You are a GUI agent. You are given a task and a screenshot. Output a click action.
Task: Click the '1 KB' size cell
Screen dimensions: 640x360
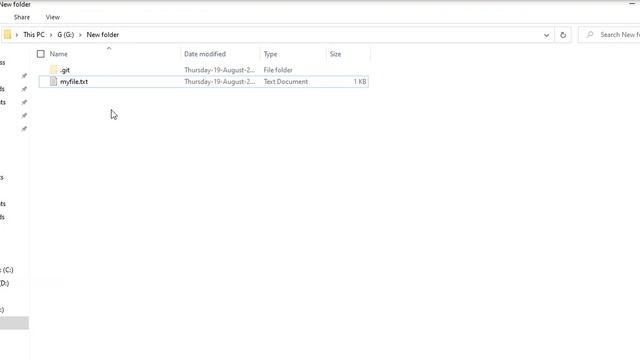(x=360, y=82)
